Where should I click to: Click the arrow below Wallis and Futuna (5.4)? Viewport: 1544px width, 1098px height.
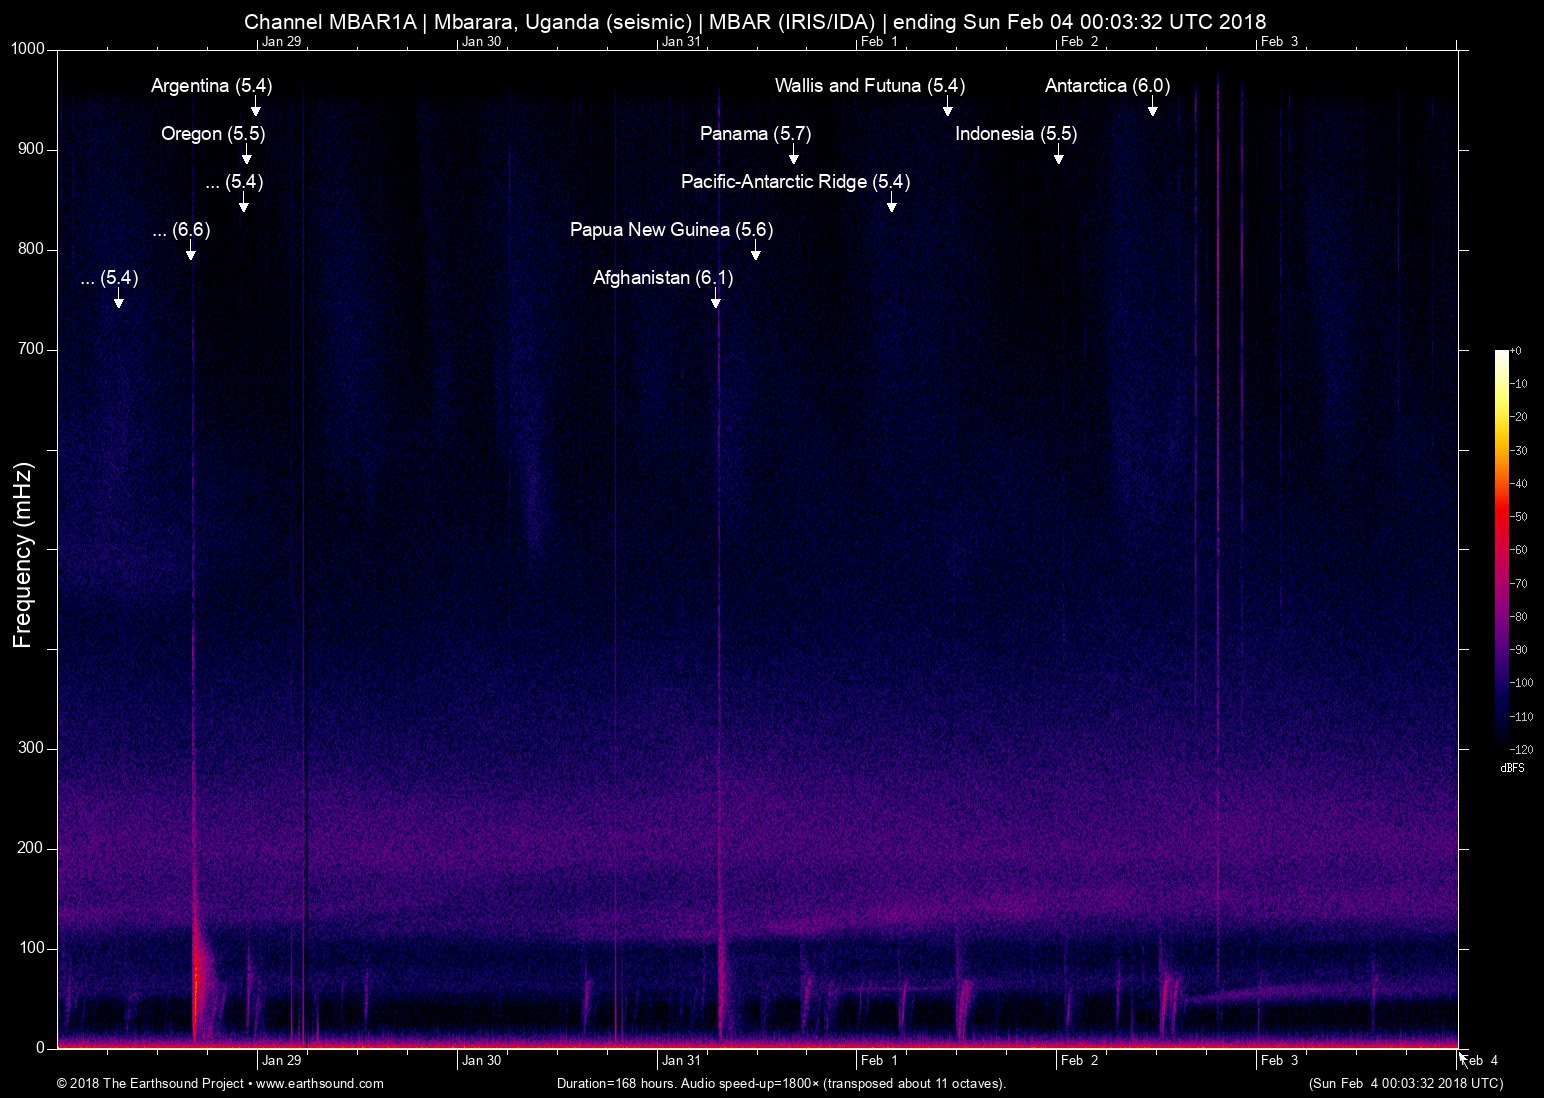(947, 108)
